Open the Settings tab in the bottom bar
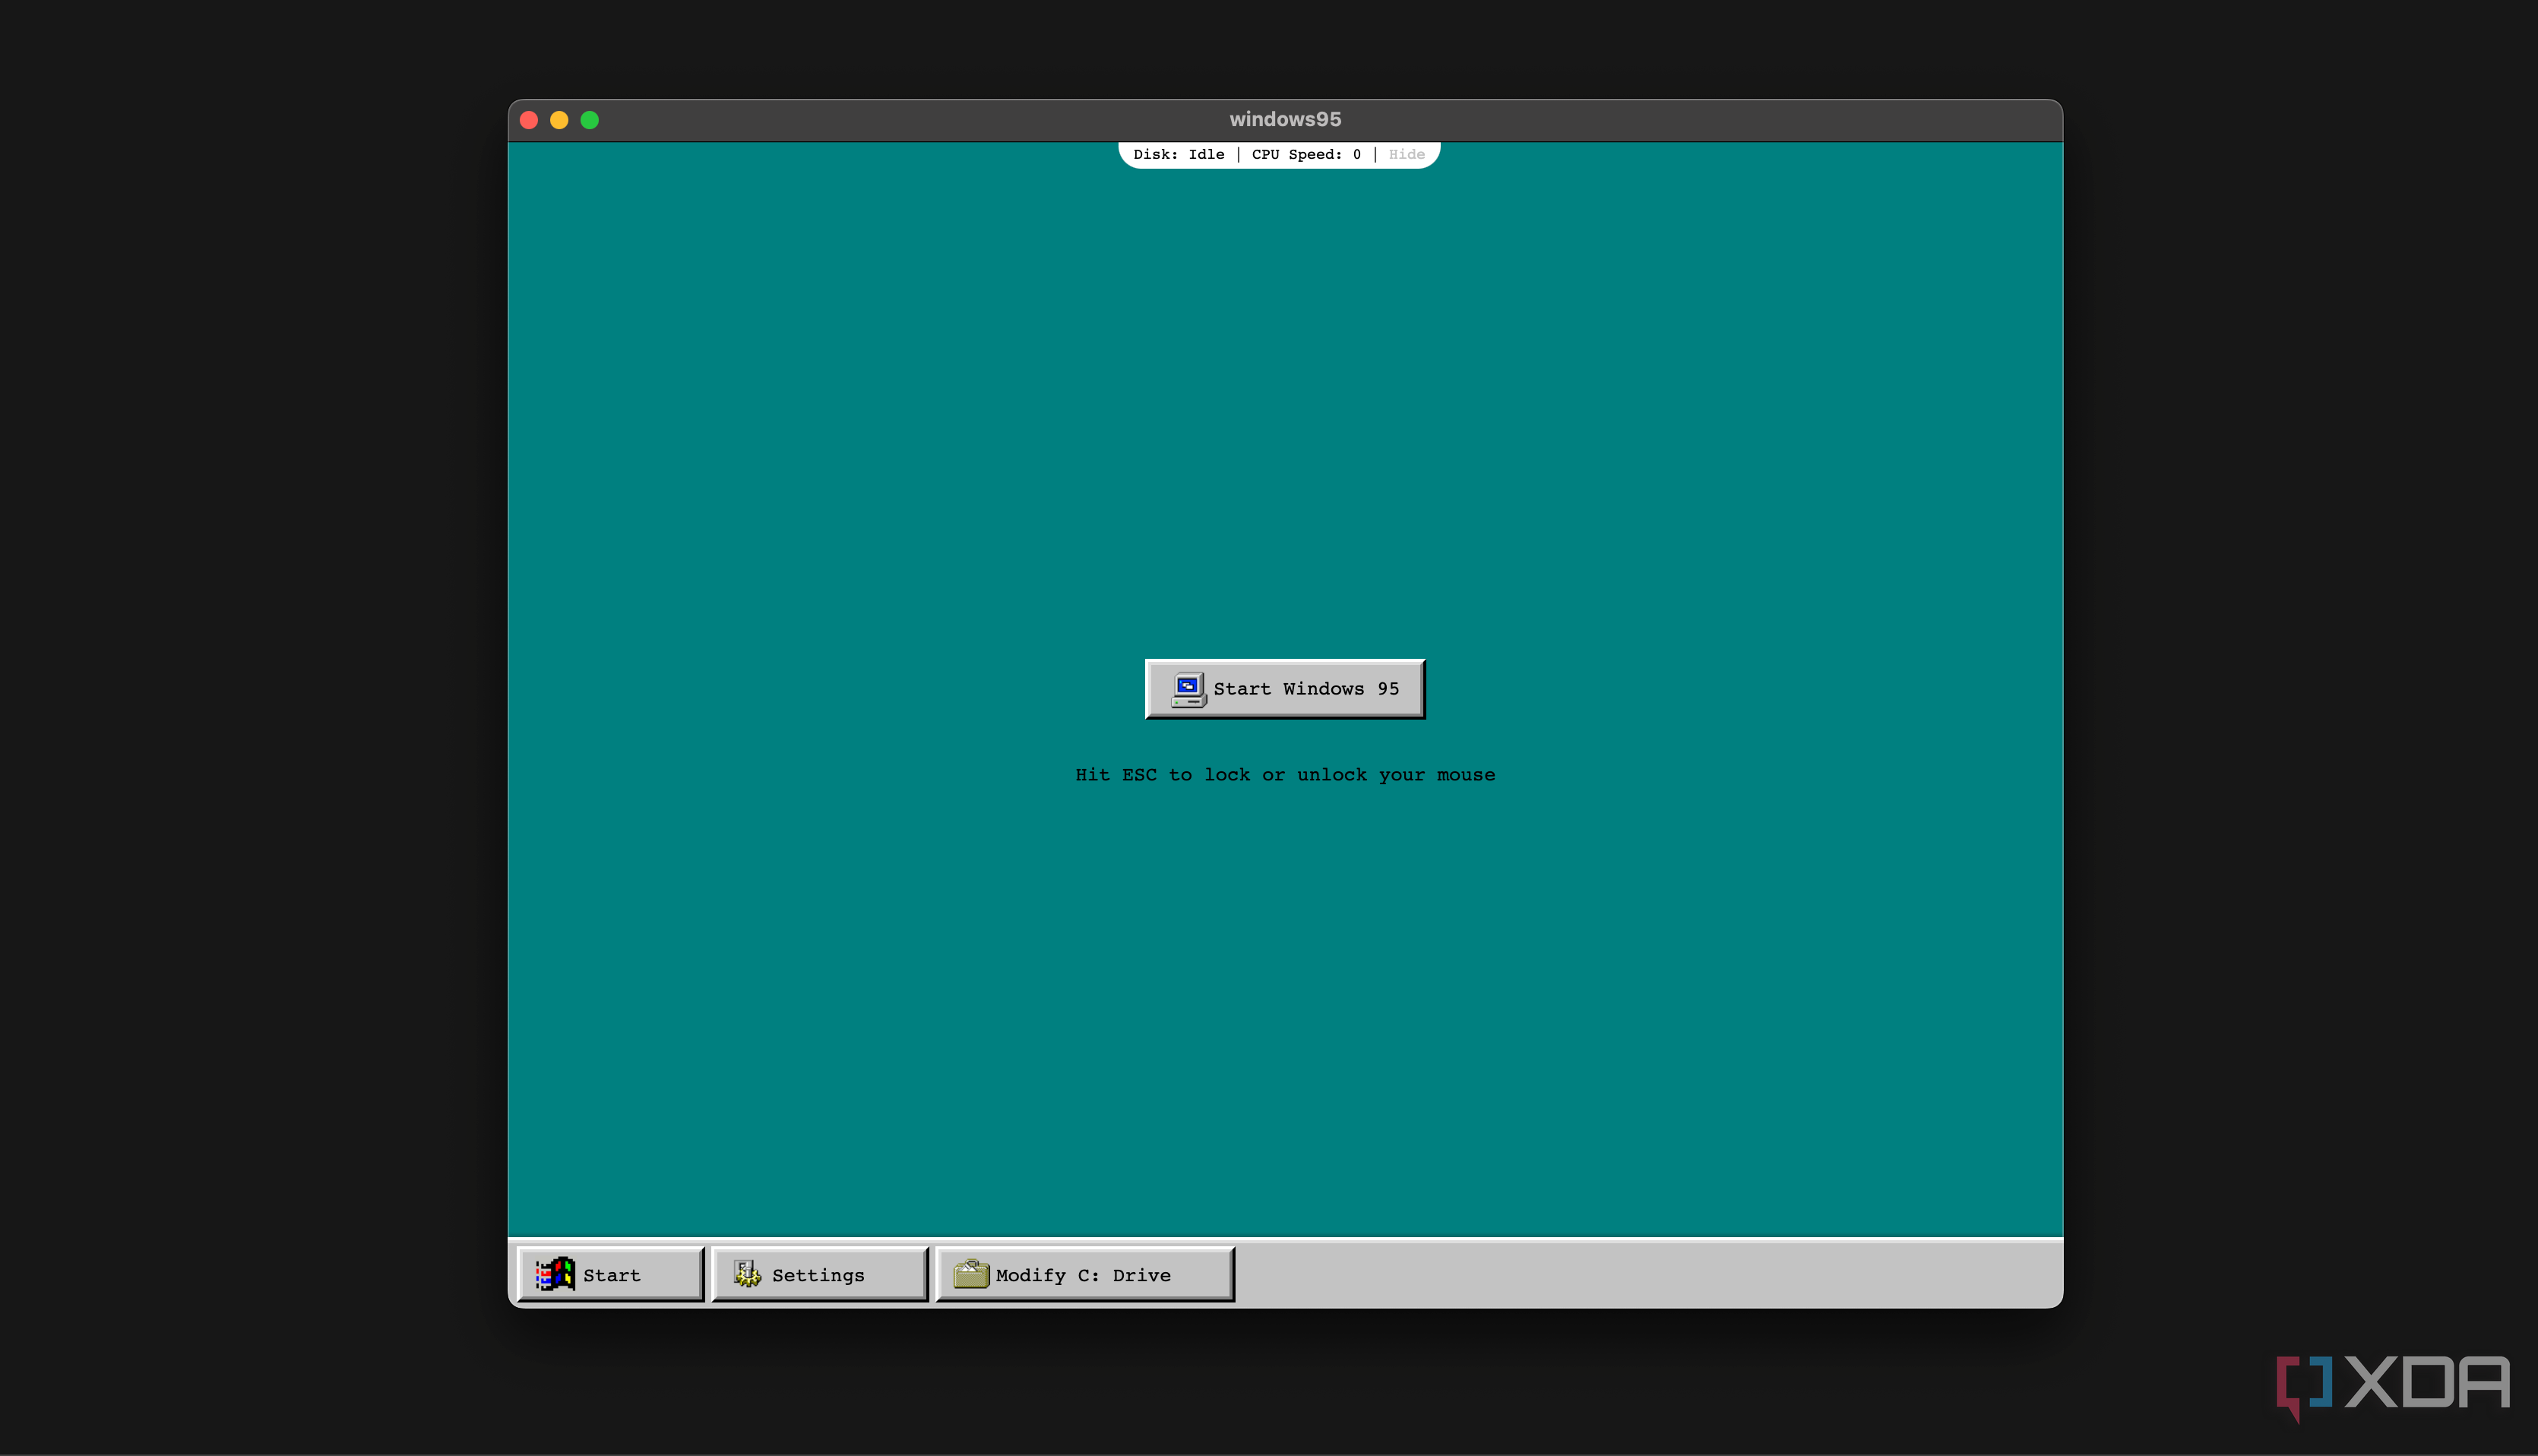 tap(820, 1274)
